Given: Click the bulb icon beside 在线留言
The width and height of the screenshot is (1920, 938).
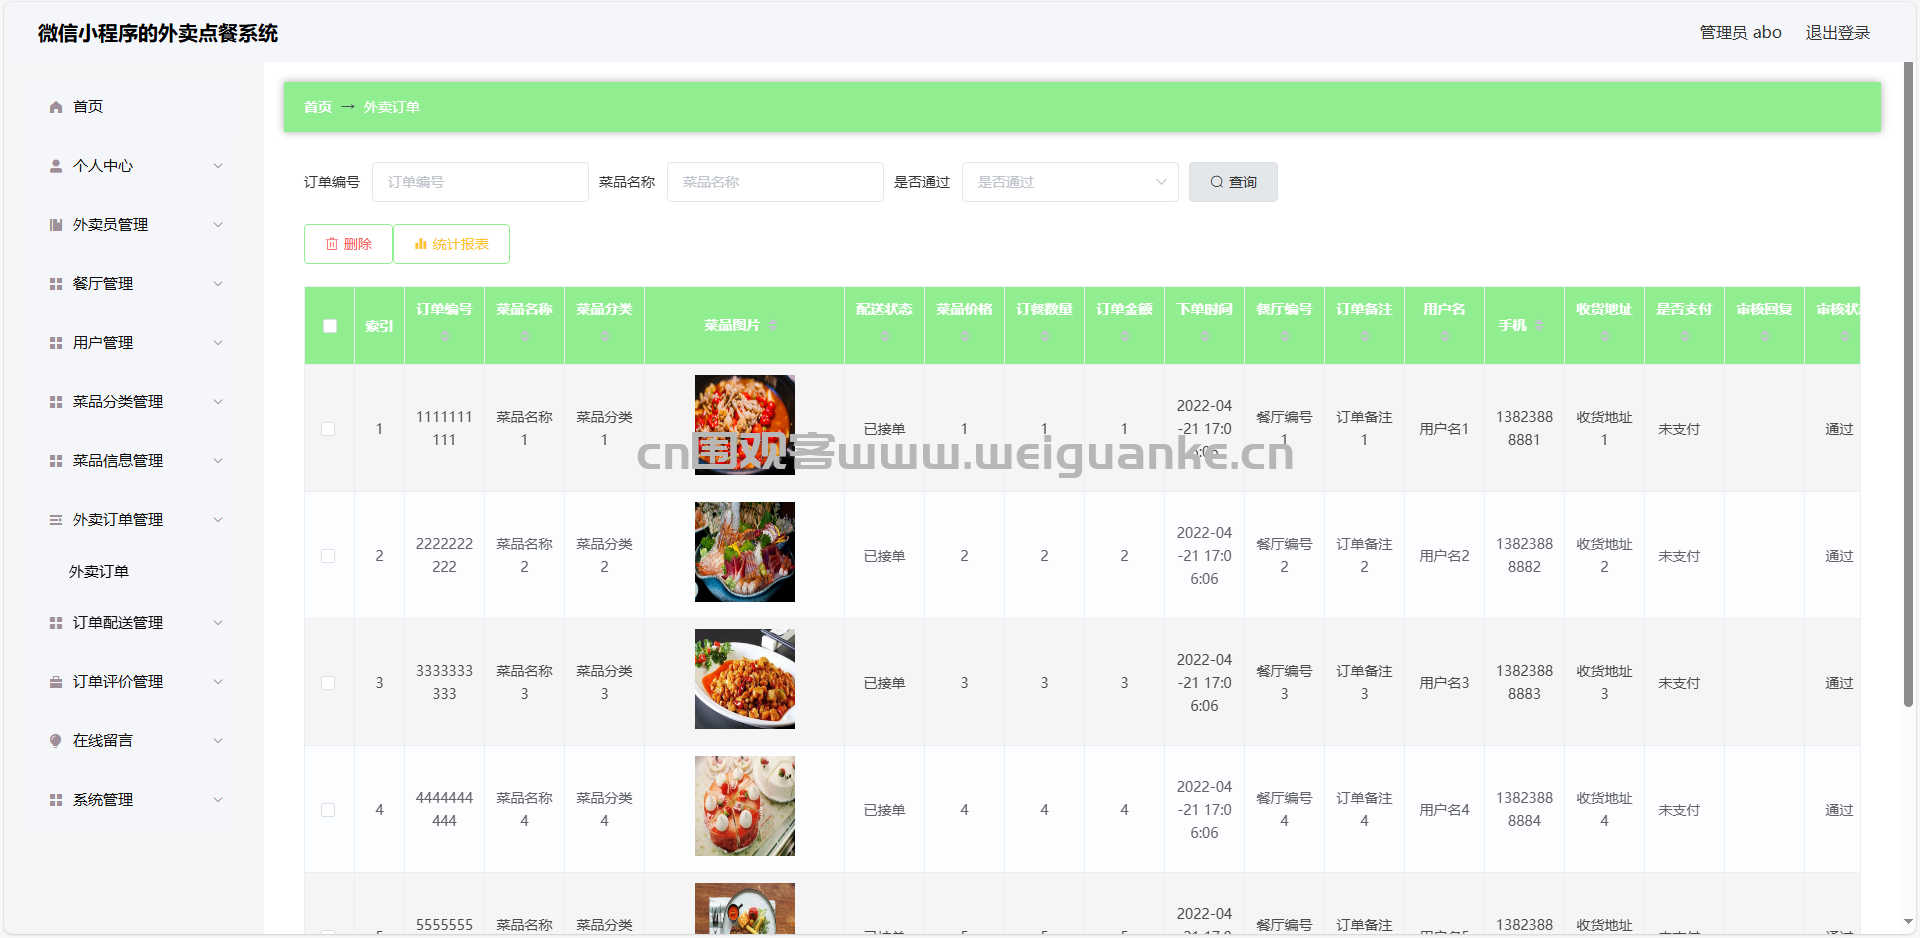Looking at the screenshot, I should pyautogui.click(x=56, y=741).
